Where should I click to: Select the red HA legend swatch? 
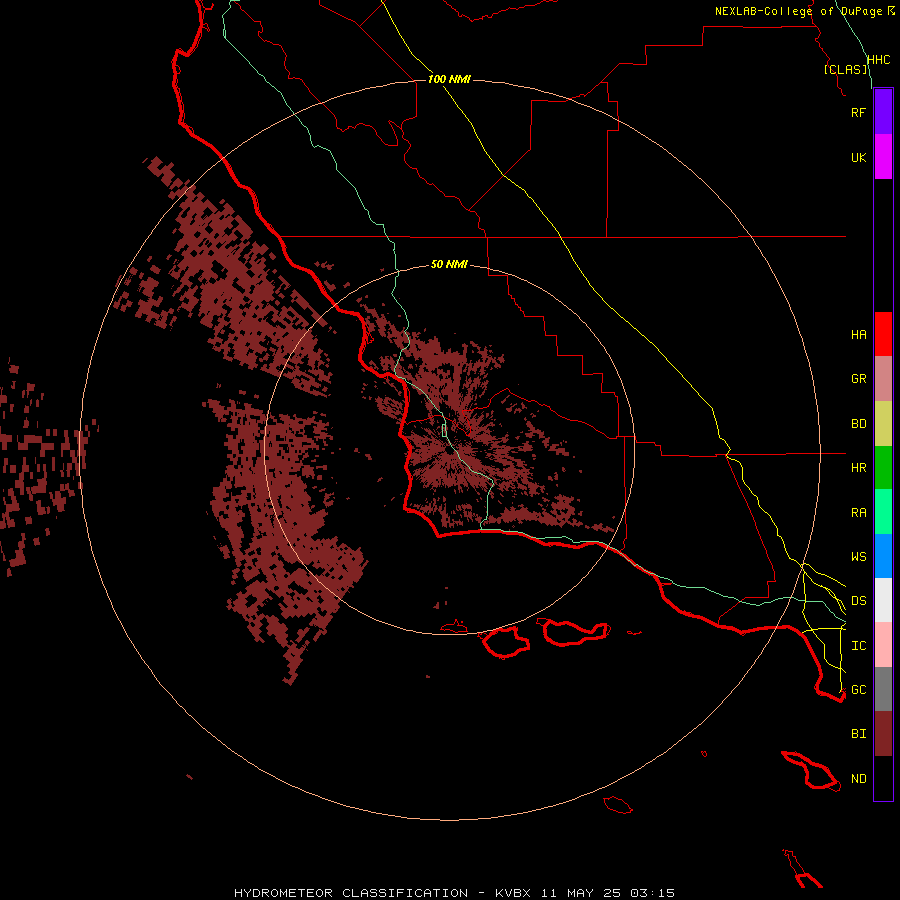coord(883,334)
